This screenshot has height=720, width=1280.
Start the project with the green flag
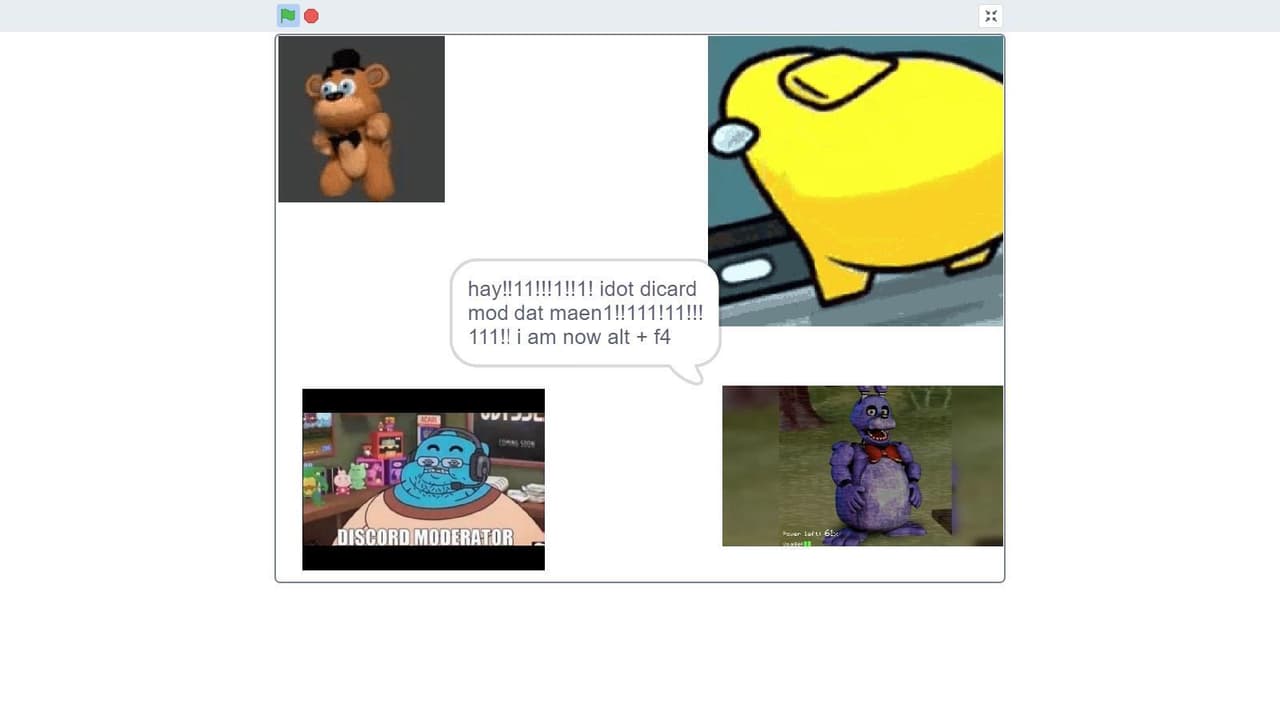tap(288, 16)
